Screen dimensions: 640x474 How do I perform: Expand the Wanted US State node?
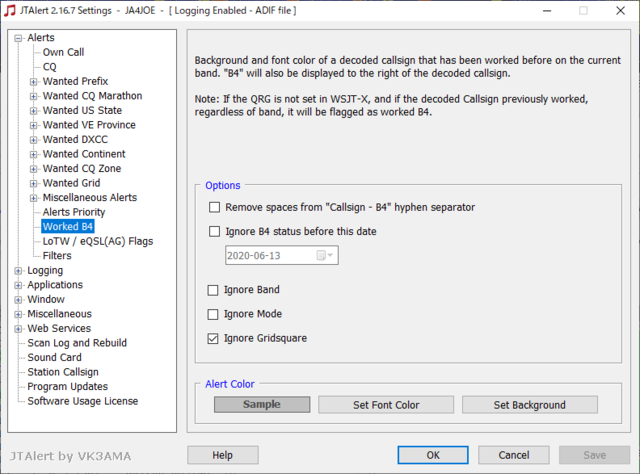tap(33, 111)
